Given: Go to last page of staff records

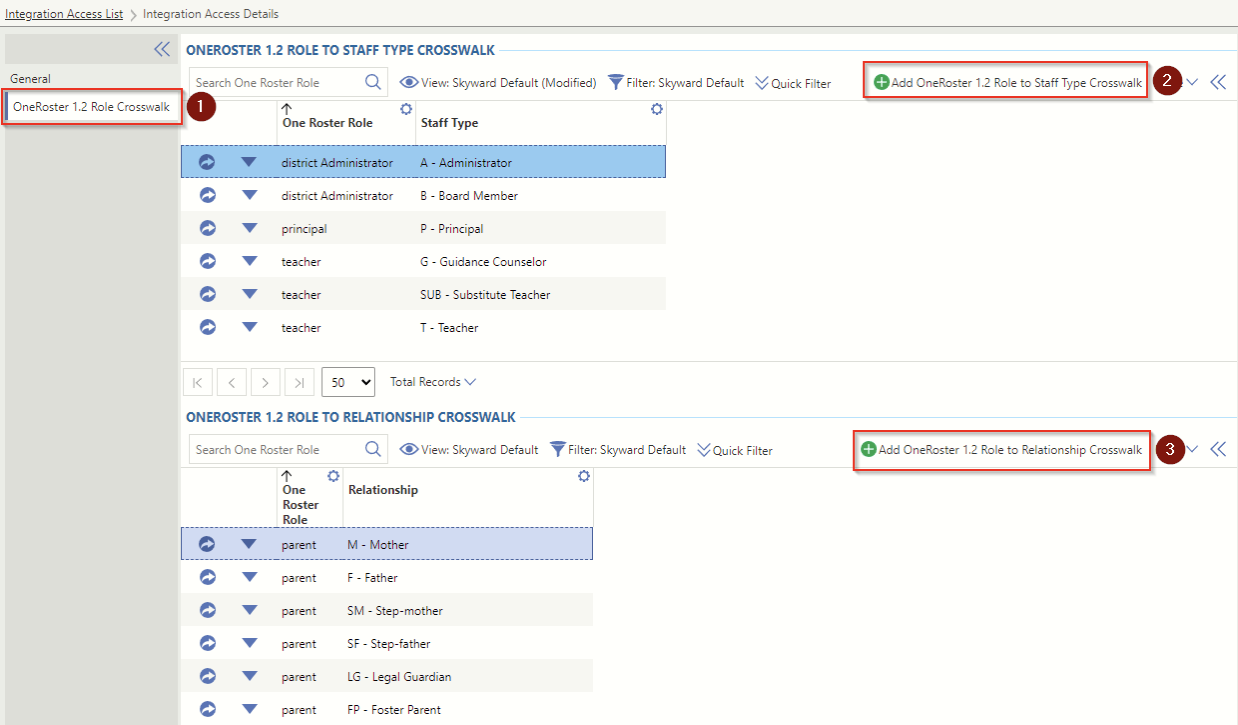Looking at the screenshot, I should [300, 382].
